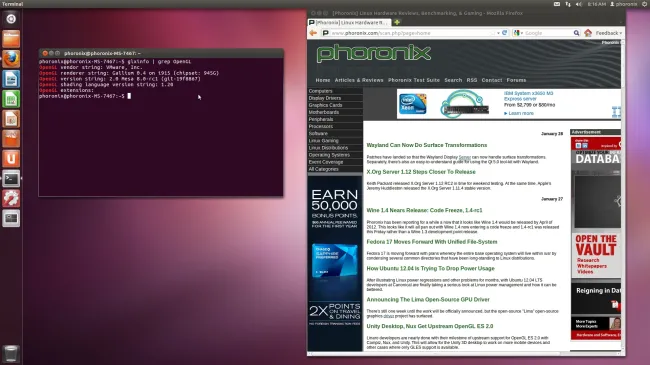The height and width of the screenshot is (365, 650).
Task: Open LibreOffice Impress from the launcher
Action: pyautogui.click(x=11, y=119)
